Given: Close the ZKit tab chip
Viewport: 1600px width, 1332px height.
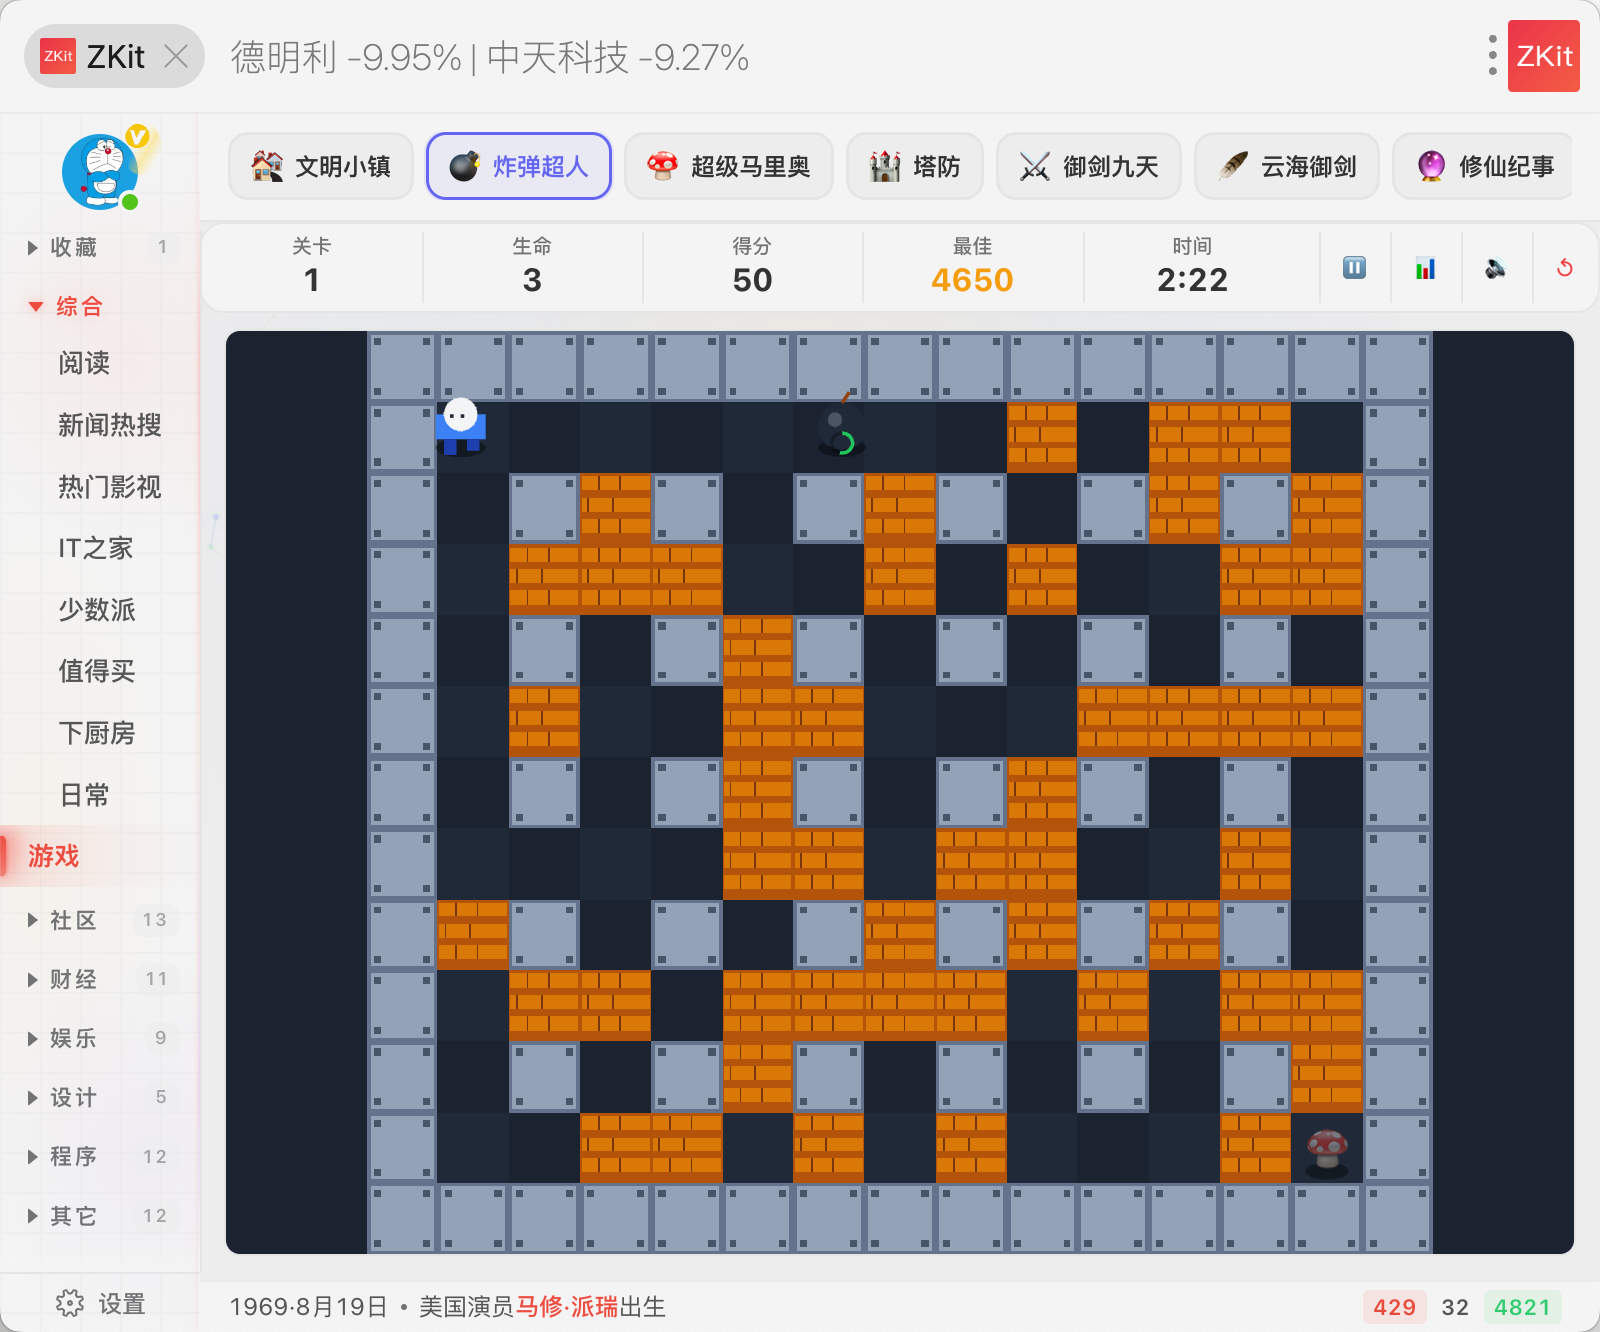Looking at the screenshot, I should [176, 56].
